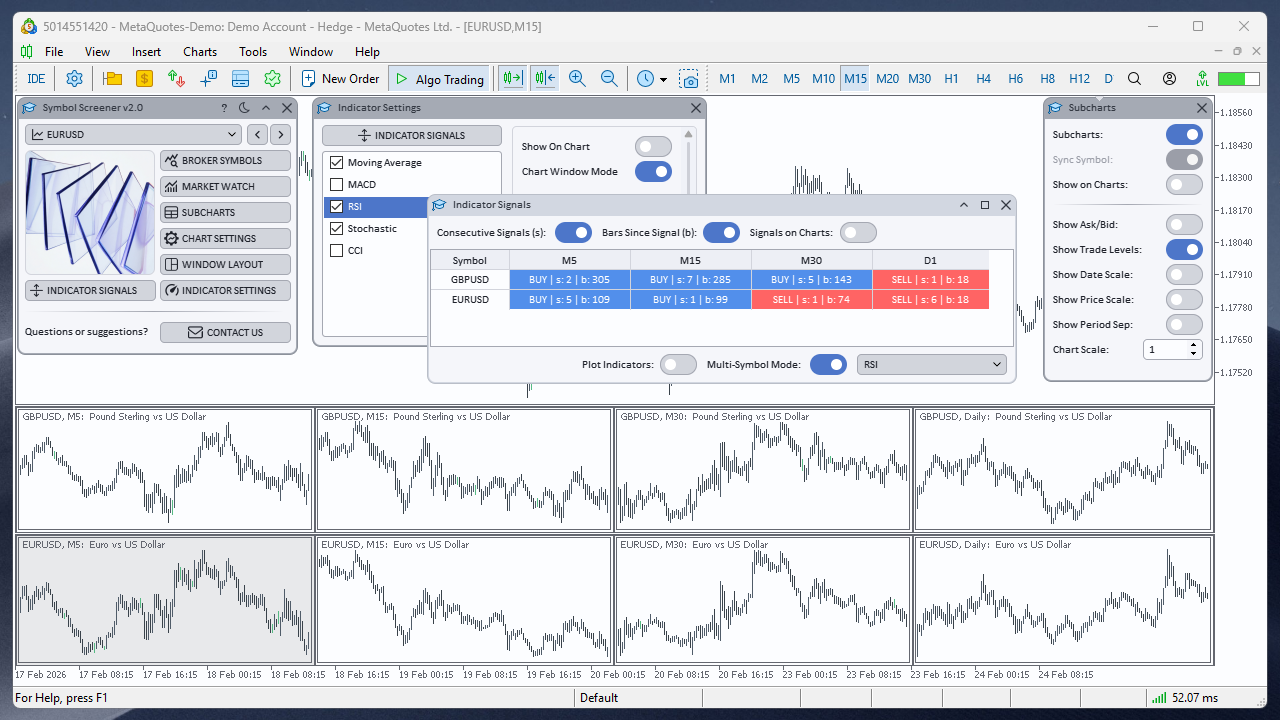Turn off Show Trade Levels toggle
The height and width of the screenshot is (720, 1280).
(x=1184, y=250)
